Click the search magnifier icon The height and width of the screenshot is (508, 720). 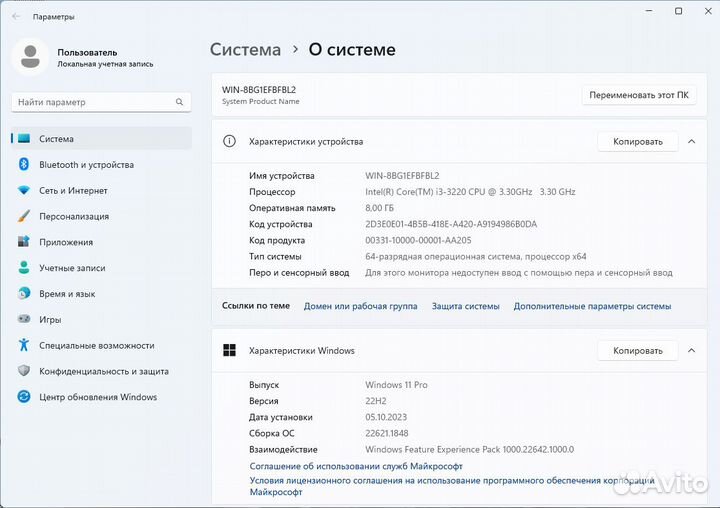180,102
